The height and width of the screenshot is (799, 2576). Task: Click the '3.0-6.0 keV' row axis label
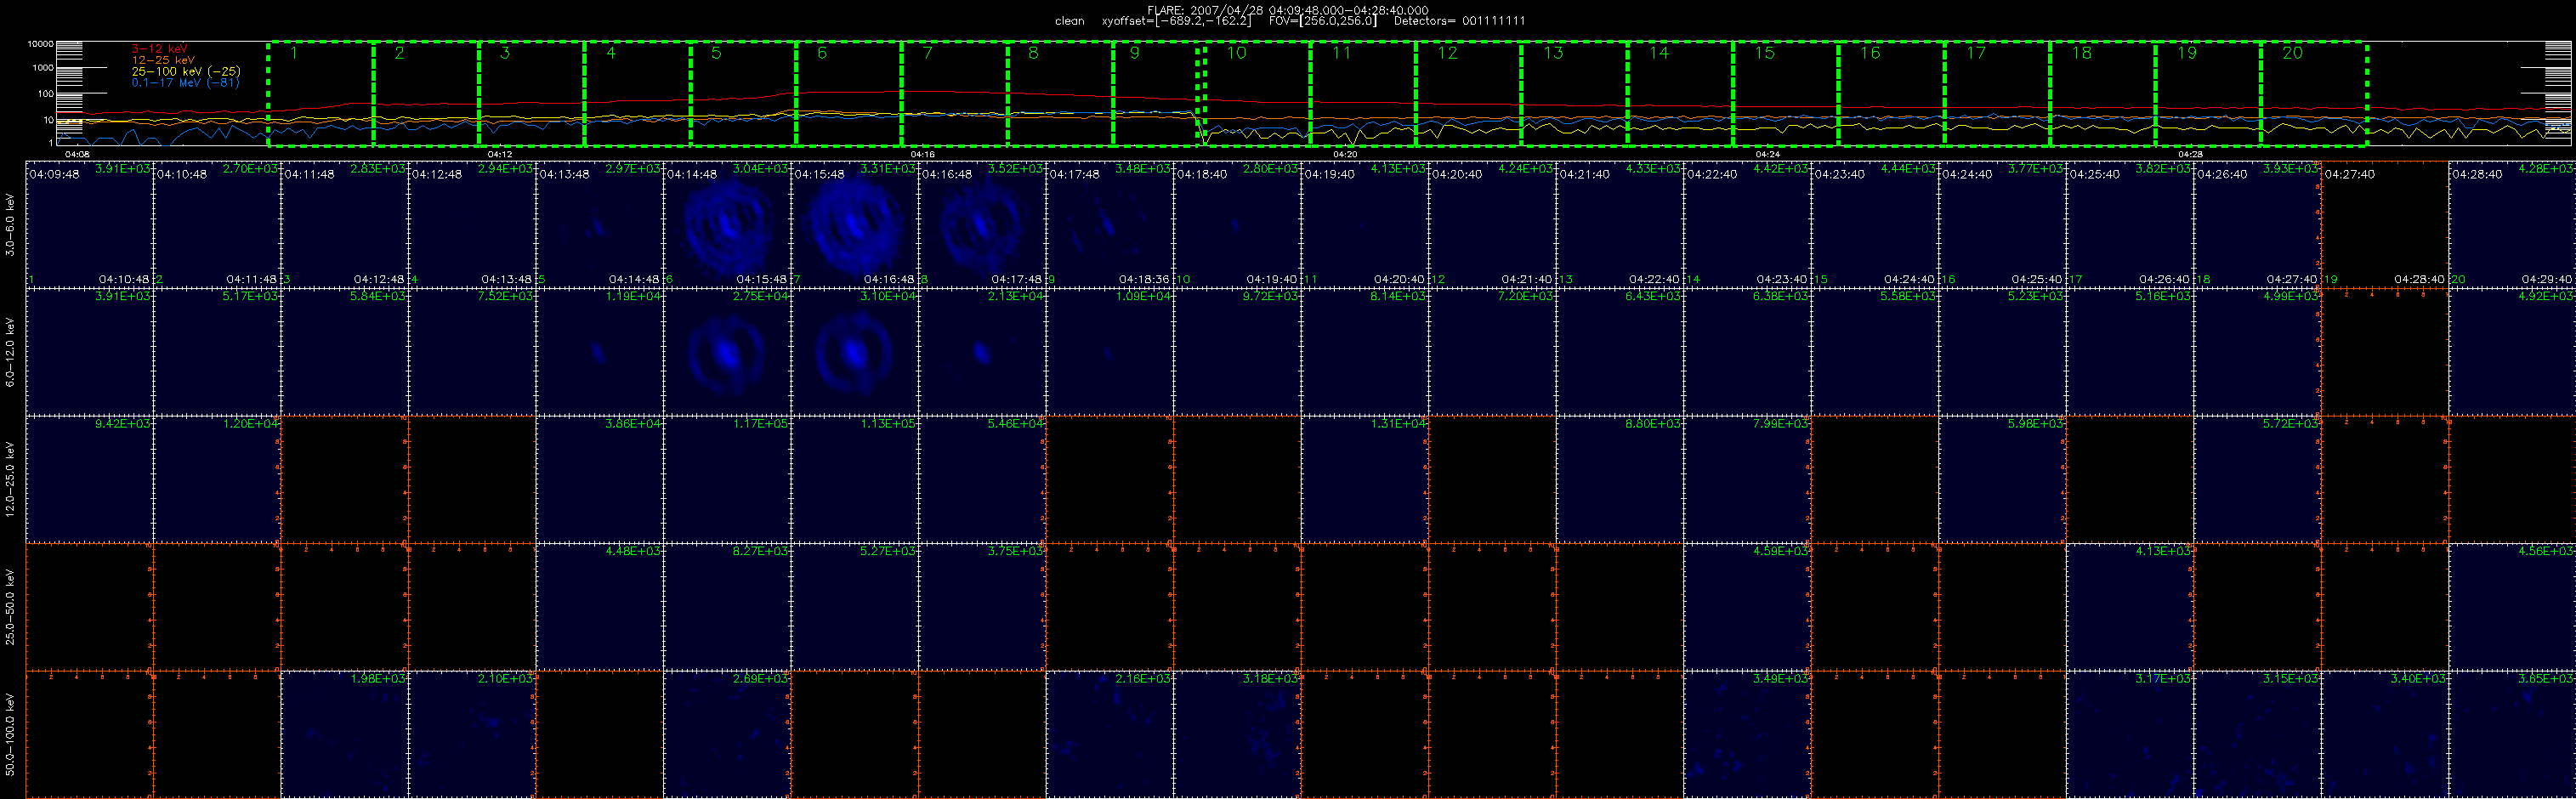tap(10, 225)
